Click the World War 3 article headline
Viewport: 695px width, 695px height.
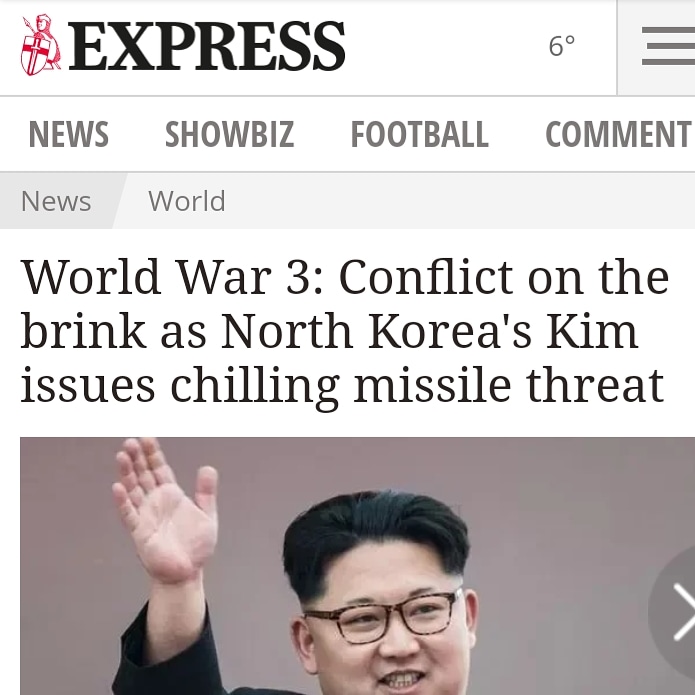point(345,332)
